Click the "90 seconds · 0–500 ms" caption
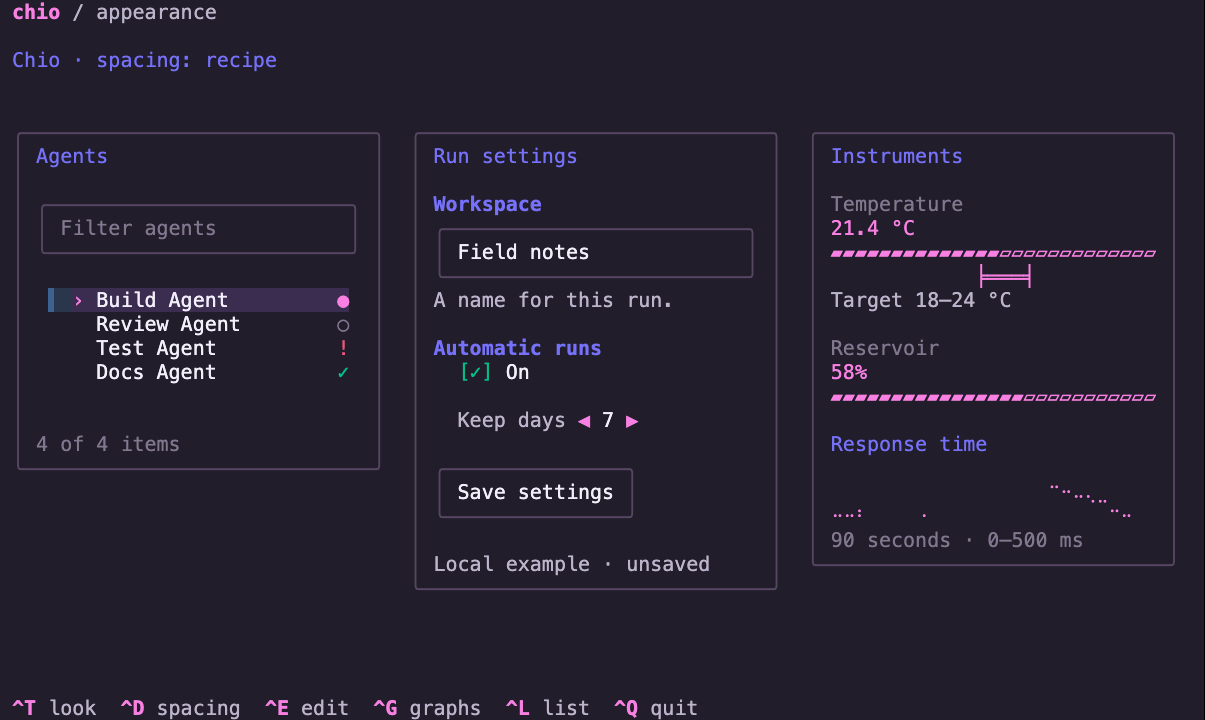 (957, 540)
